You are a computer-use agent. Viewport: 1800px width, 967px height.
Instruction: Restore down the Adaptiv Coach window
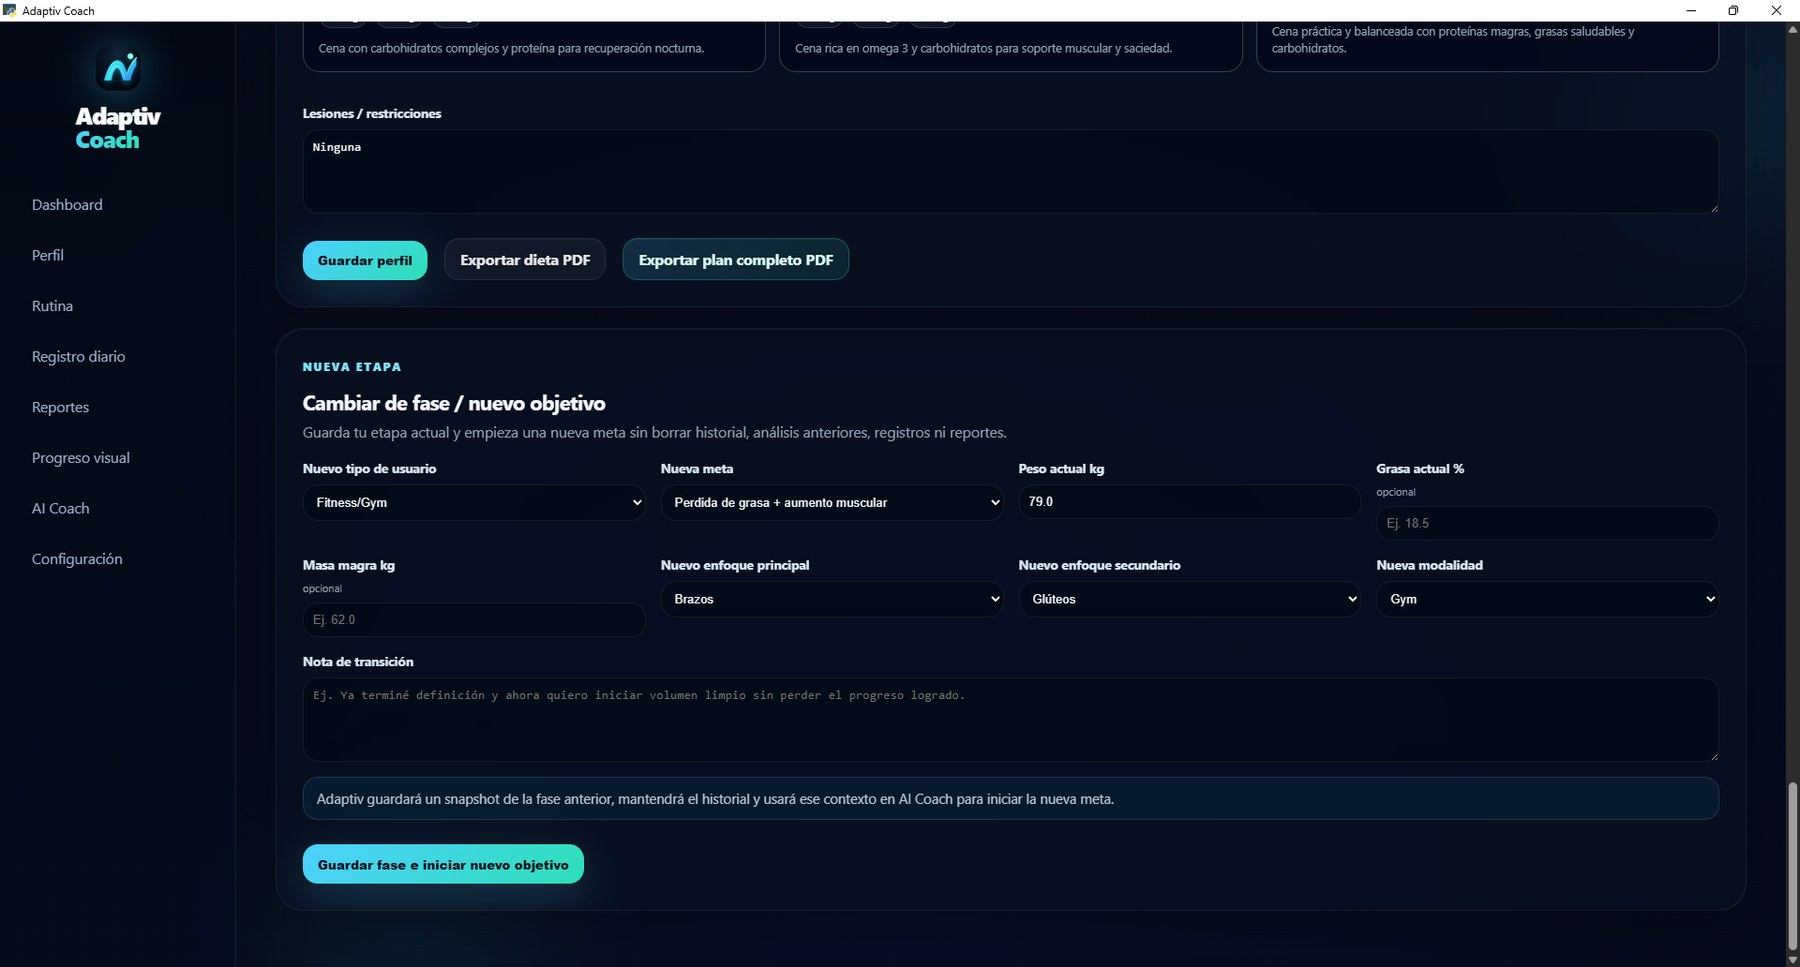[1733, 10]
